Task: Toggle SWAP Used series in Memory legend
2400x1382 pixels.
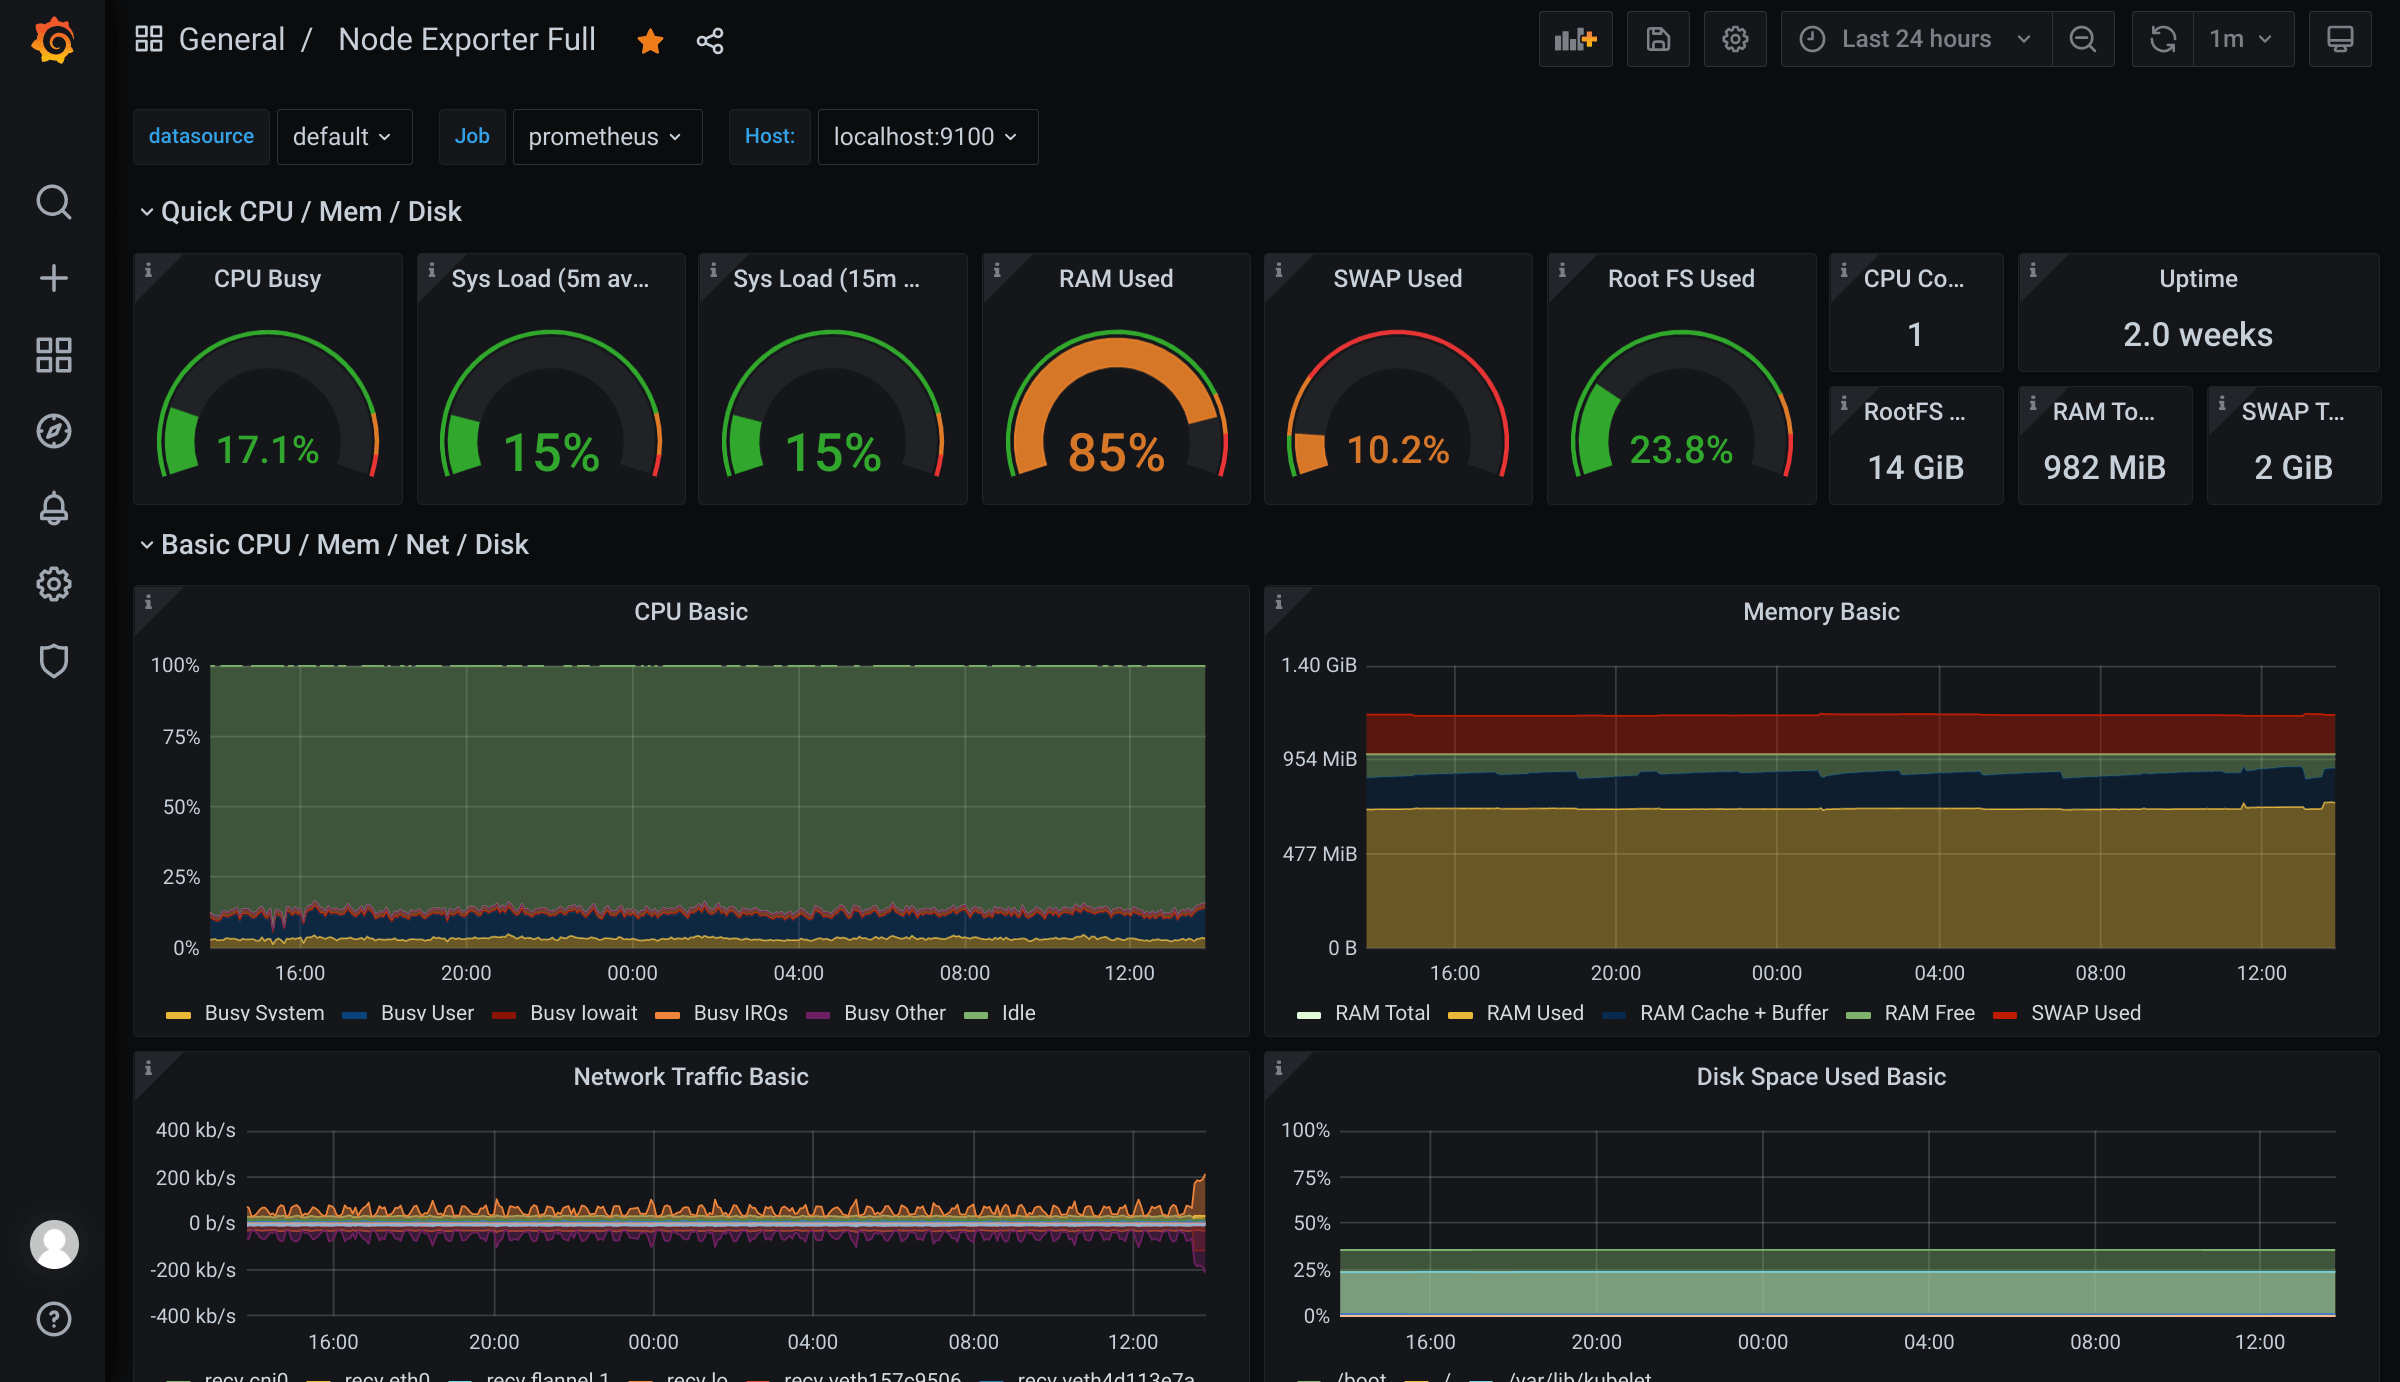Action: pyautogui.click(x=2085, y=1013)
